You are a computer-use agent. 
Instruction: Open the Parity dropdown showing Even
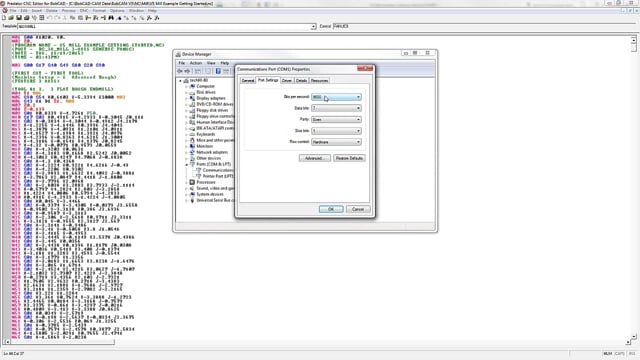click(336, 120)
